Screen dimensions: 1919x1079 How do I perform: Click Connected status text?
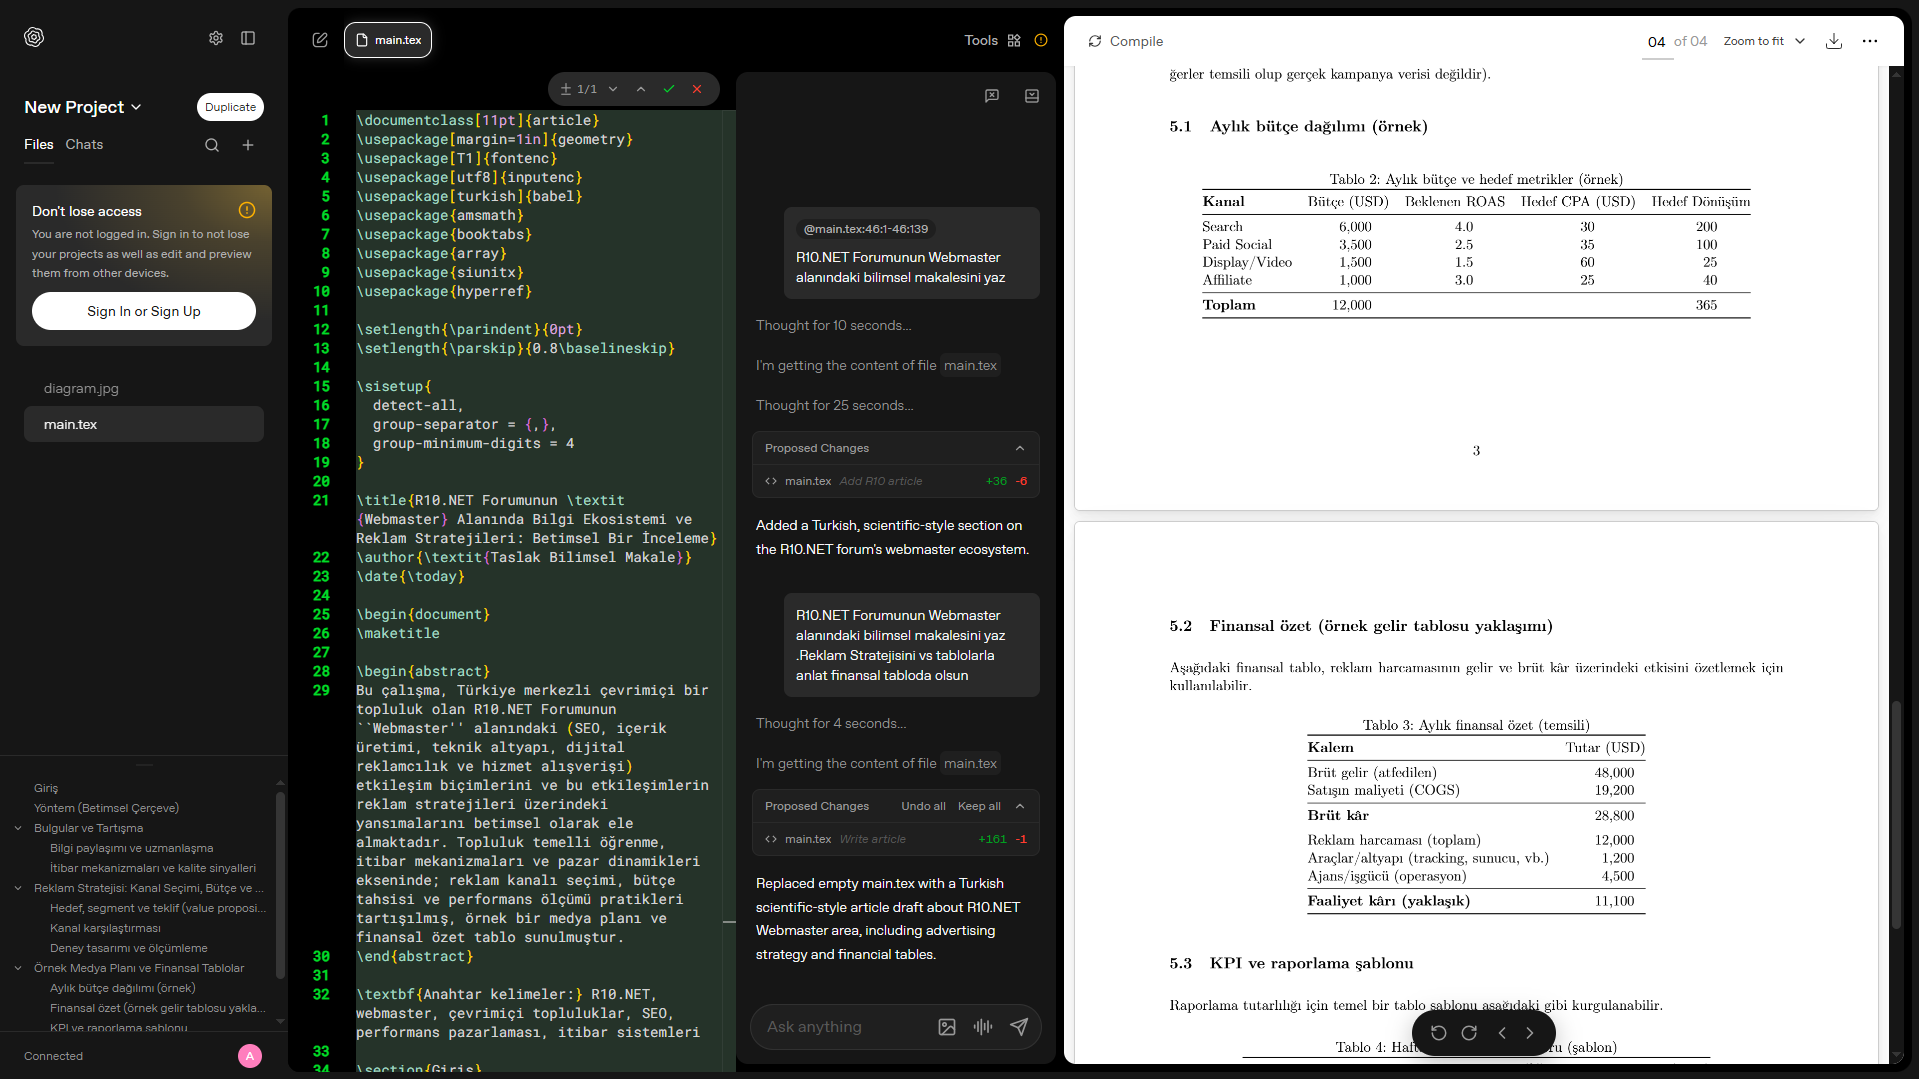[53, 1056]
